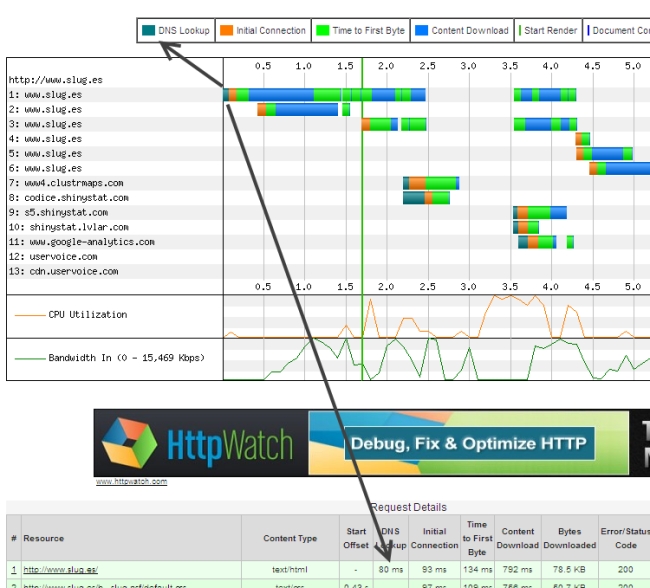
Task: Open request number 1 link in table
Action: click(14, 570)
